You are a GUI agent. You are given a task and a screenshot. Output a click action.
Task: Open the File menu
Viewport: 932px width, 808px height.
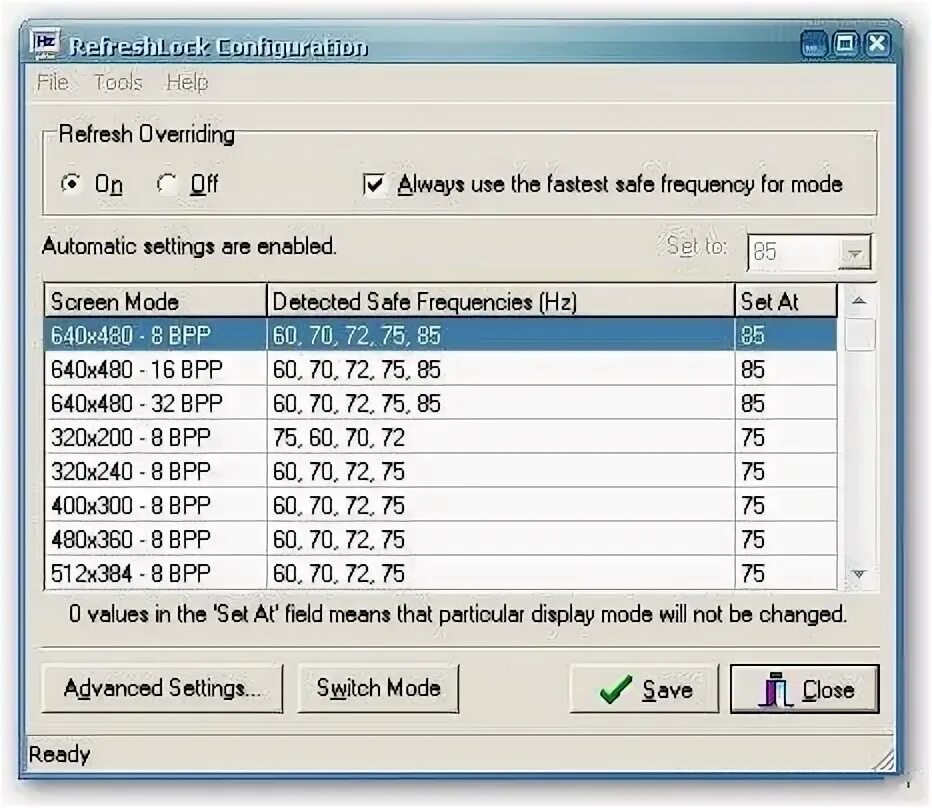point(52,82)
